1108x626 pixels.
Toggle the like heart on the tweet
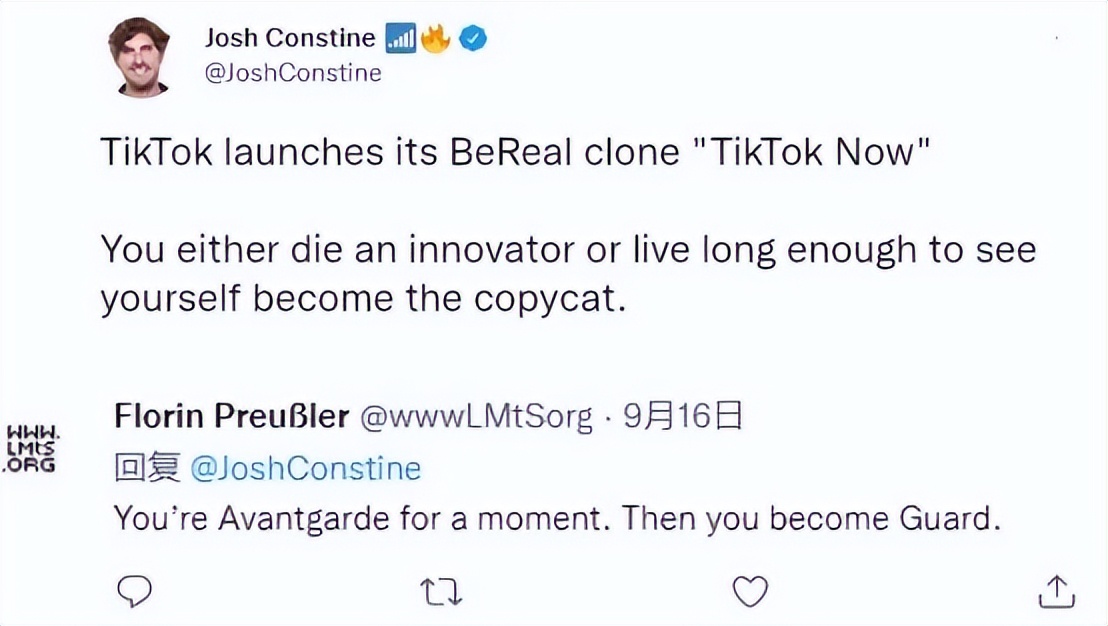pyautogui.click(x=749, y=591)
